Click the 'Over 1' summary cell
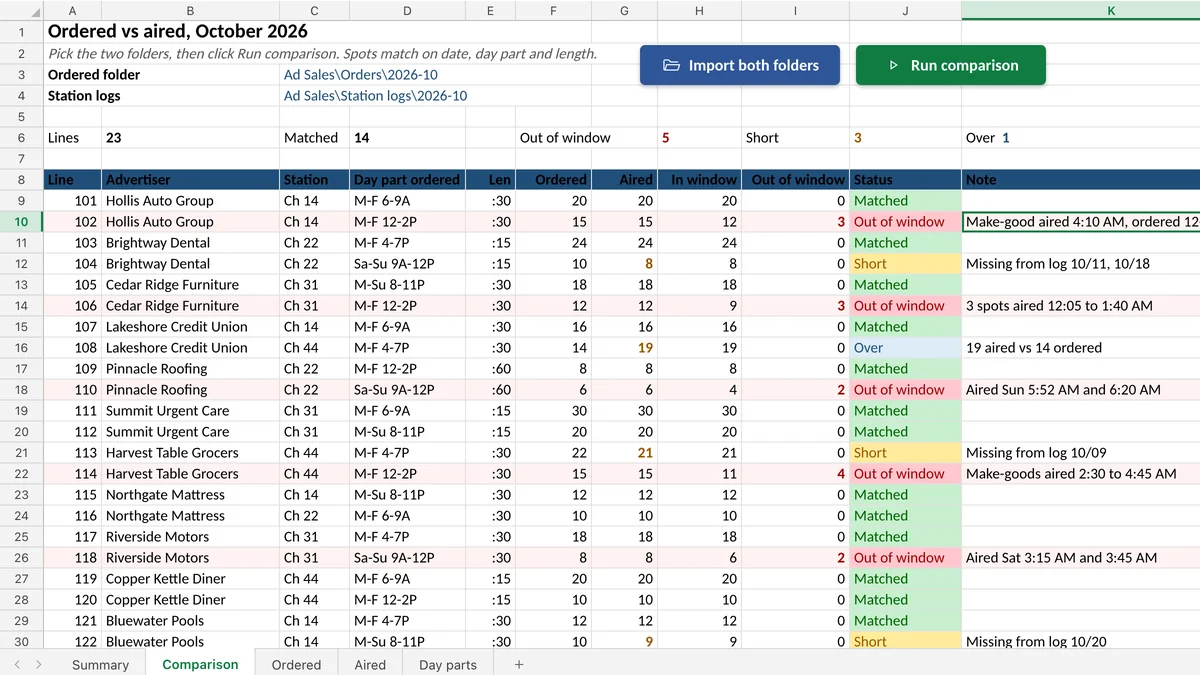Image resolution: width=1200 pixels, height=675 pixels. [x=988, y=138]
